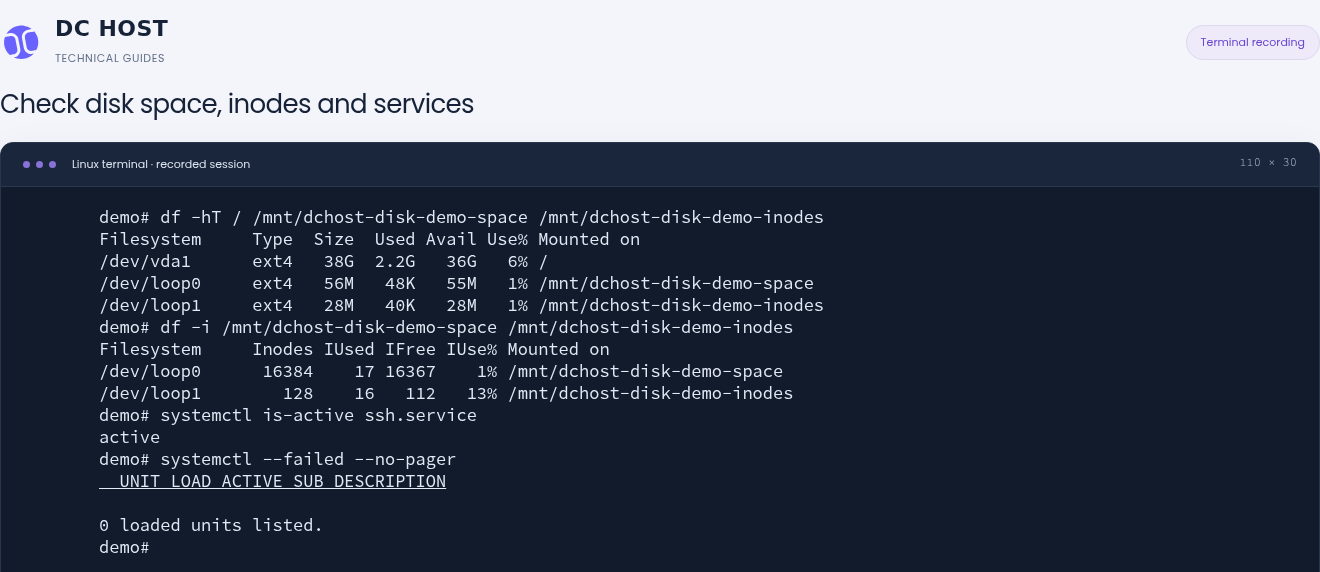1320x572 pixels.
Task: Open the DC HOST site title
Action: (112, 28)
